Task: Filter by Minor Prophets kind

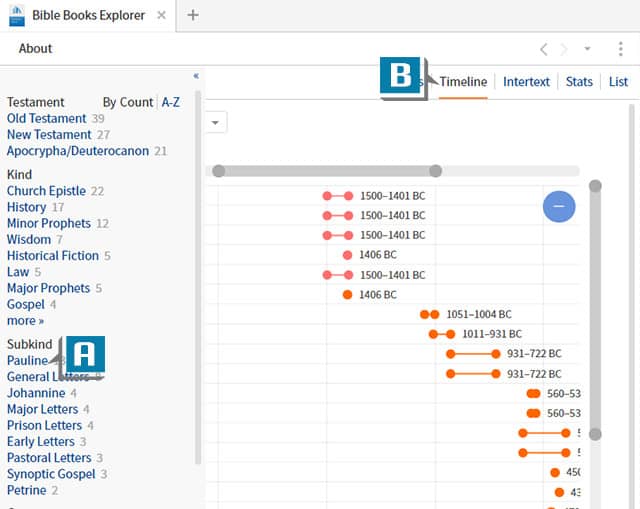Action: (x=49, y=223)
